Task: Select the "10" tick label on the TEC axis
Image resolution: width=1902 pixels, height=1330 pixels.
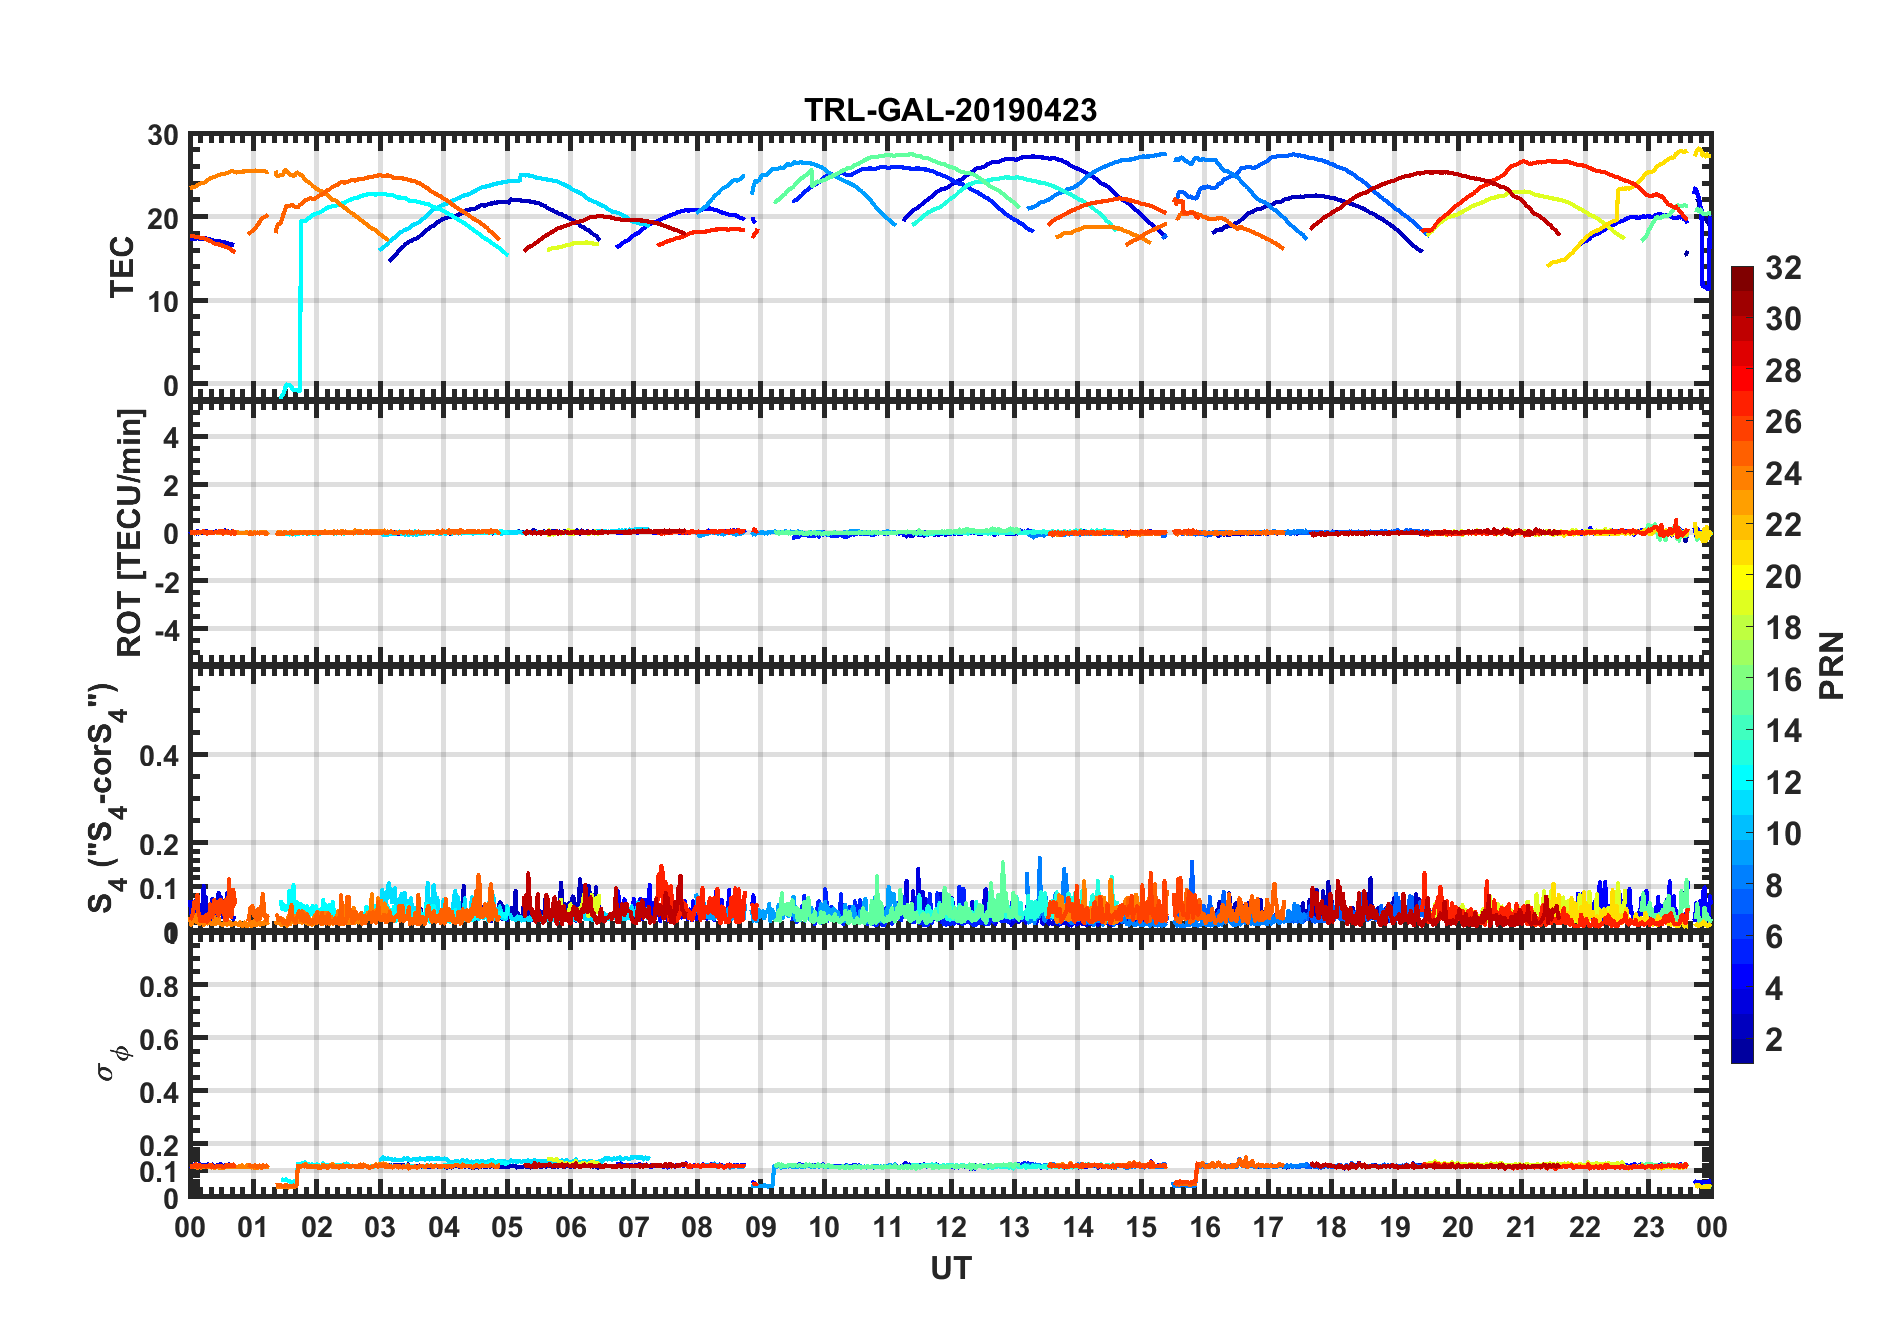Action: coord(165,301)
